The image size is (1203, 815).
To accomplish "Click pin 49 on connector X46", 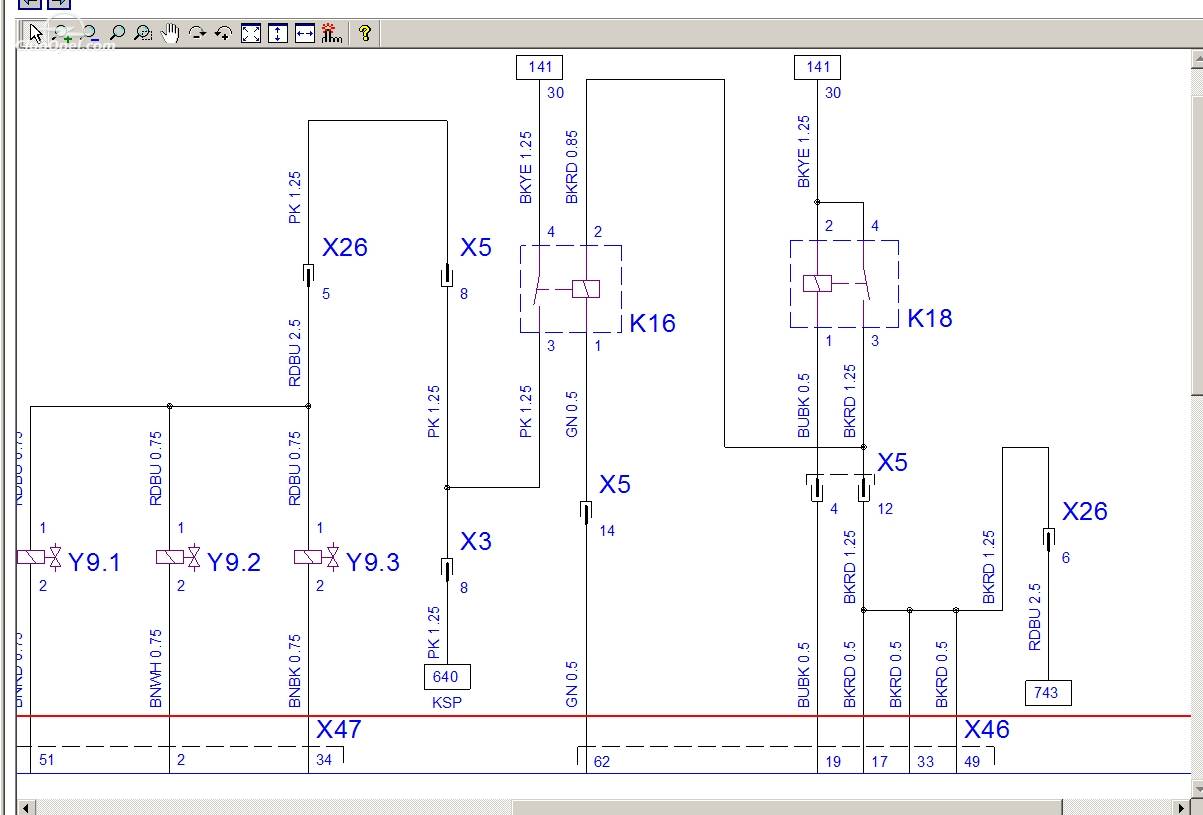I will click(972, 761).
